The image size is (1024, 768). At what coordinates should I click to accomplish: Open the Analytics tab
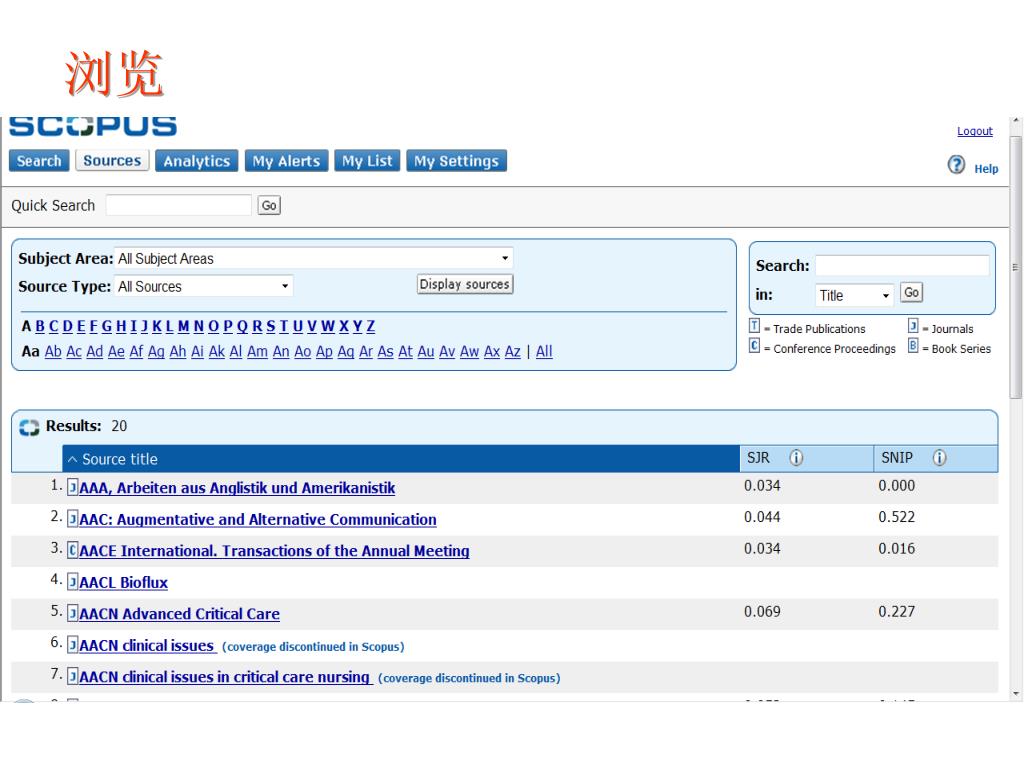click(197, 161)
